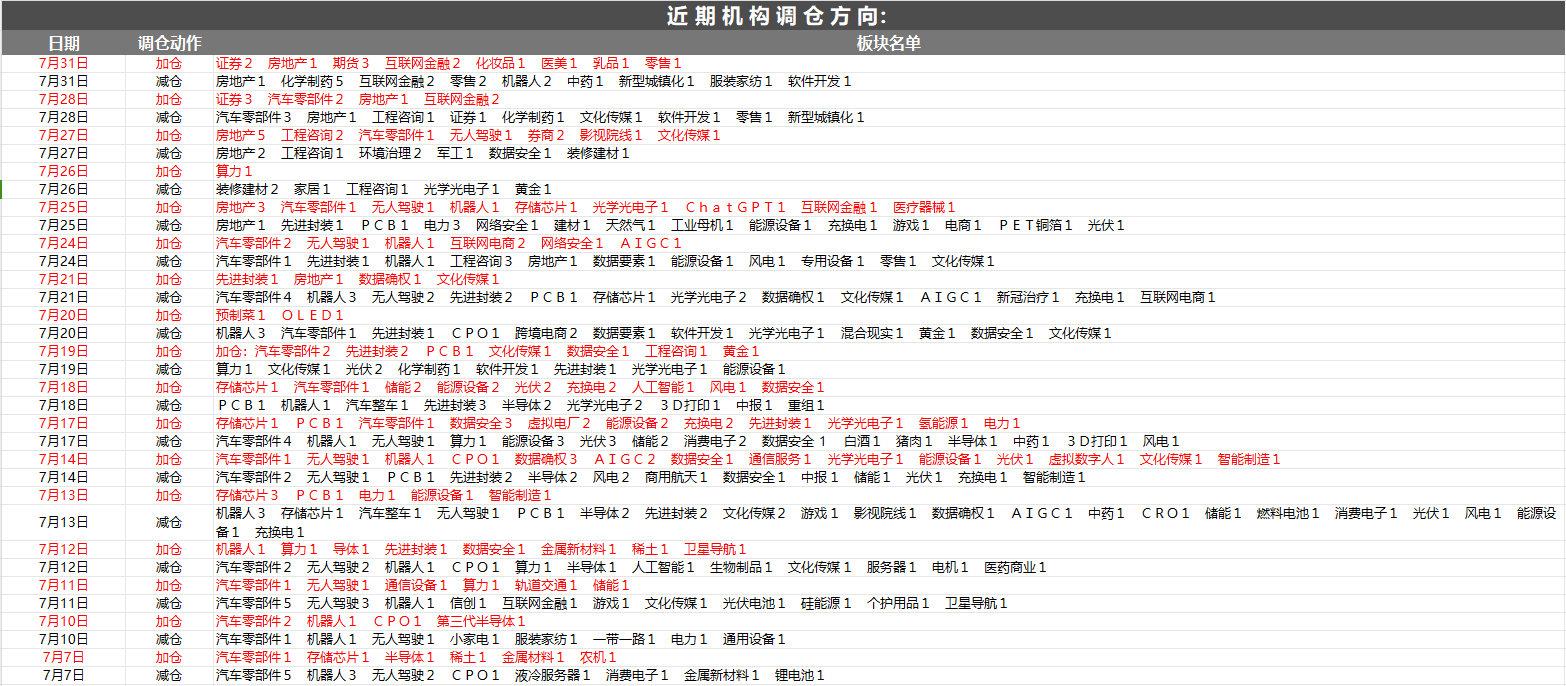
Task: Click "房地产 5" in the 7月27日 加仓 row
Action: (x=241, y=135)
